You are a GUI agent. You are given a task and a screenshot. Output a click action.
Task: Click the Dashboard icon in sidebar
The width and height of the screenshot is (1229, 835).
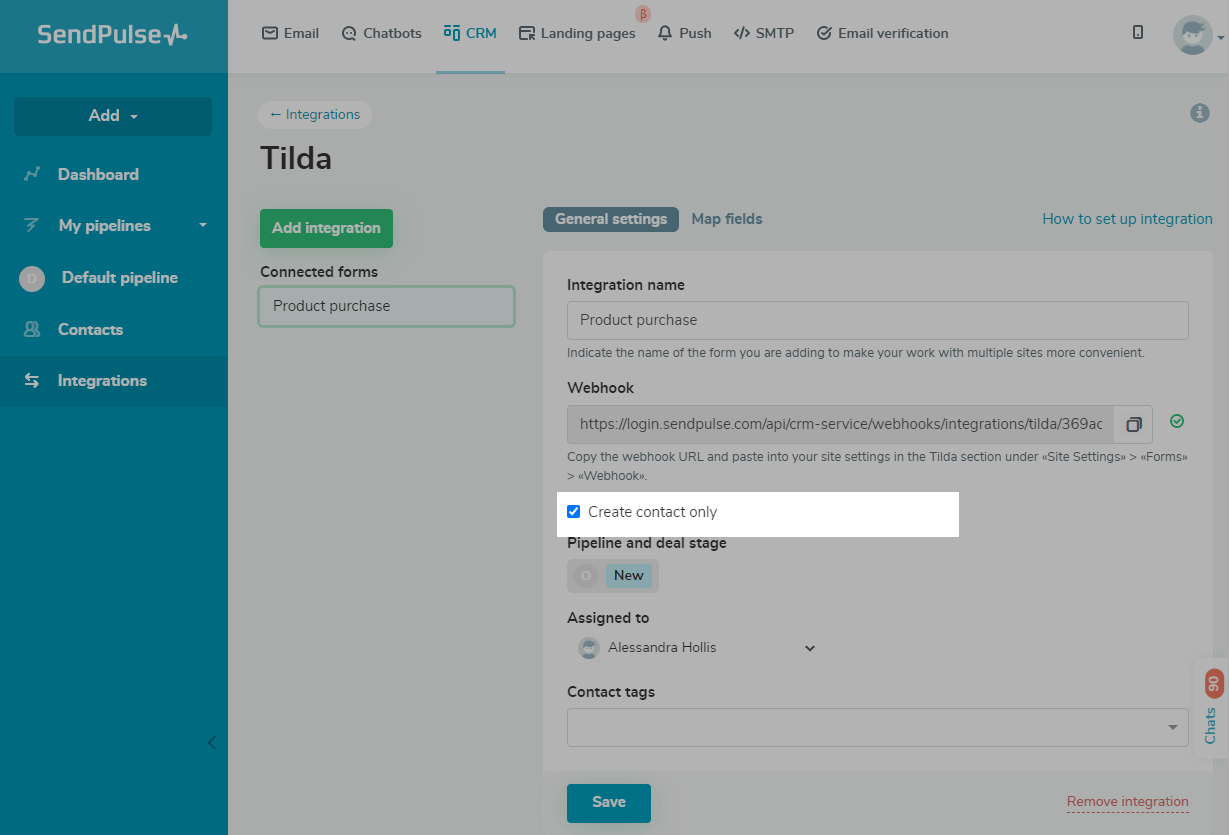[x=32, y=174]
